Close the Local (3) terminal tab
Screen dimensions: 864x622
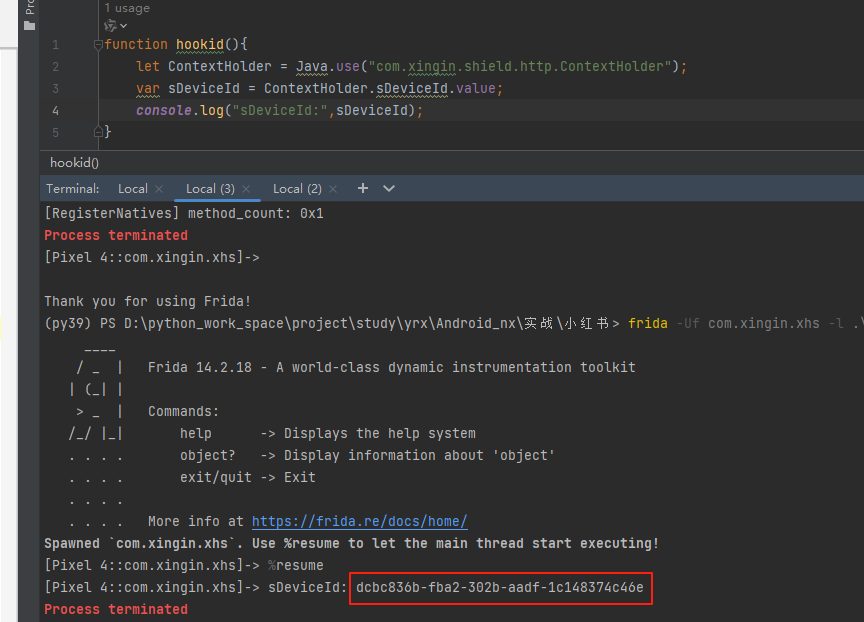[x=246, y=189]
